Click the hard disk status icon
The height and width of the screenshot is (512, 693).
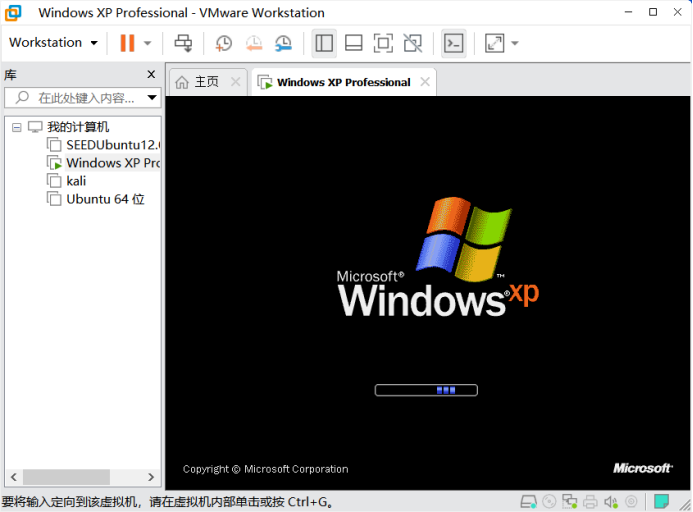528,502
